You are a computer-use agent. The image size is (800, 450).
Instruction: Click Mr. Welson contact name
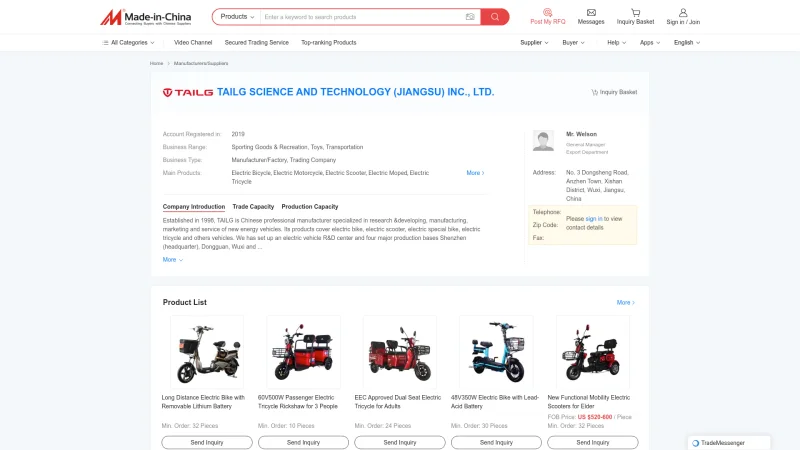(x=581, y=134)
